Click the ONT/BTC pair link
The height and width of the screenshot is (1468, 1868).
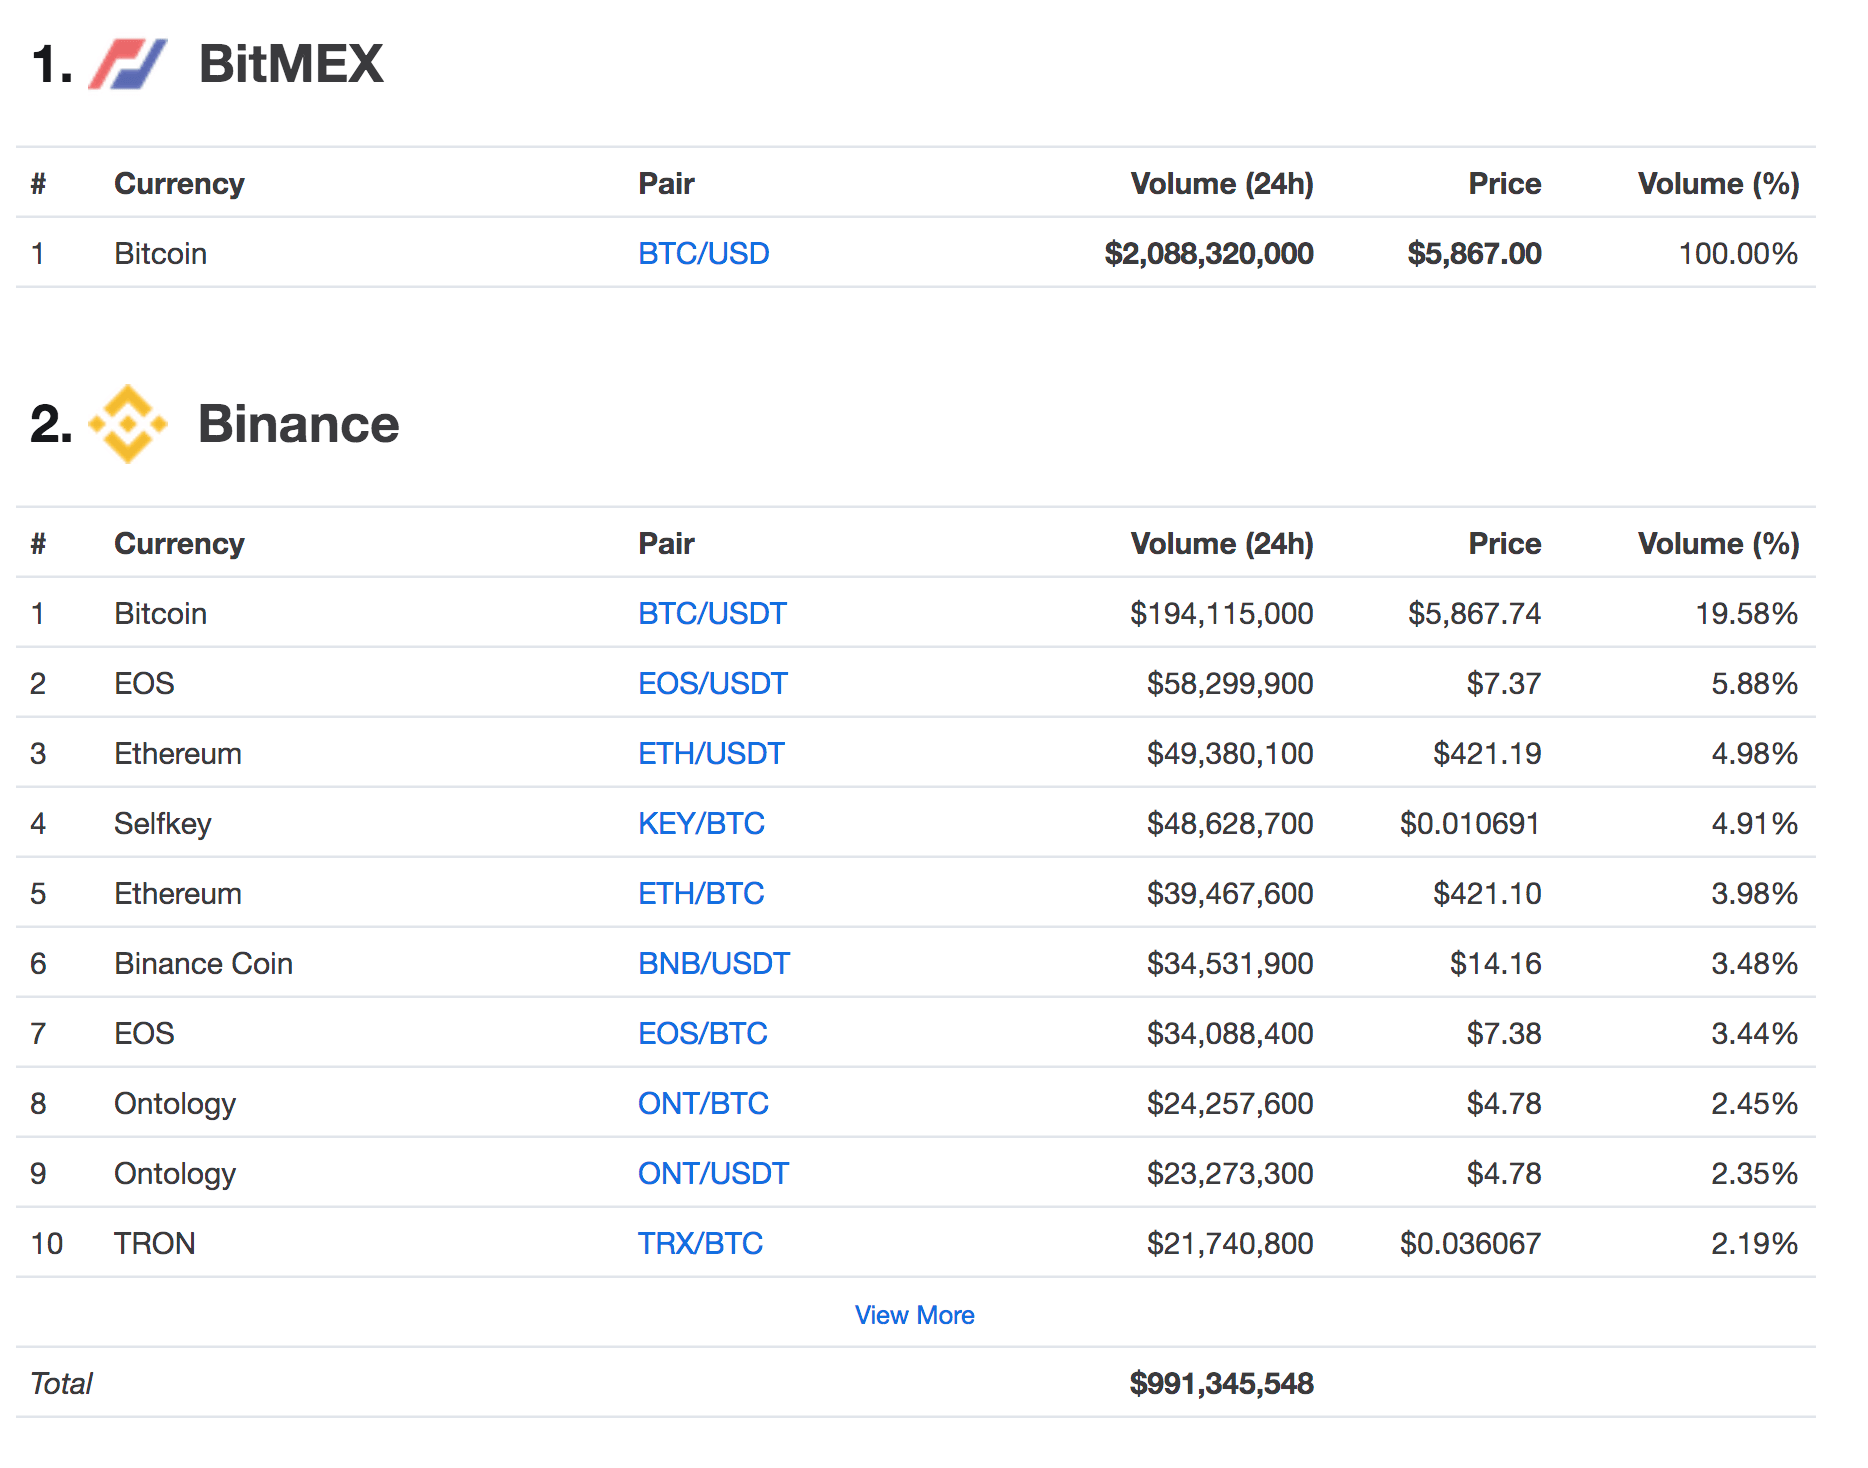[703, 1104]
